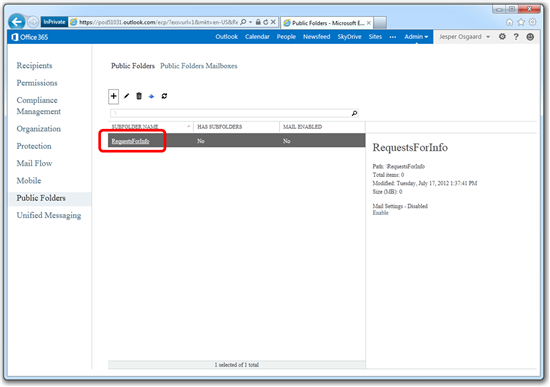Screen dimensions: 550x387
Task: Click Enable under Mail Settings
Action: [x=380, y=213]
